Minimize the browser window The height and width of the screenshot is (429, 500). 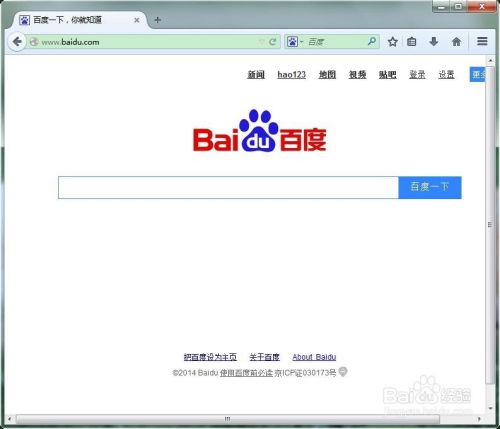coord(441,6)
